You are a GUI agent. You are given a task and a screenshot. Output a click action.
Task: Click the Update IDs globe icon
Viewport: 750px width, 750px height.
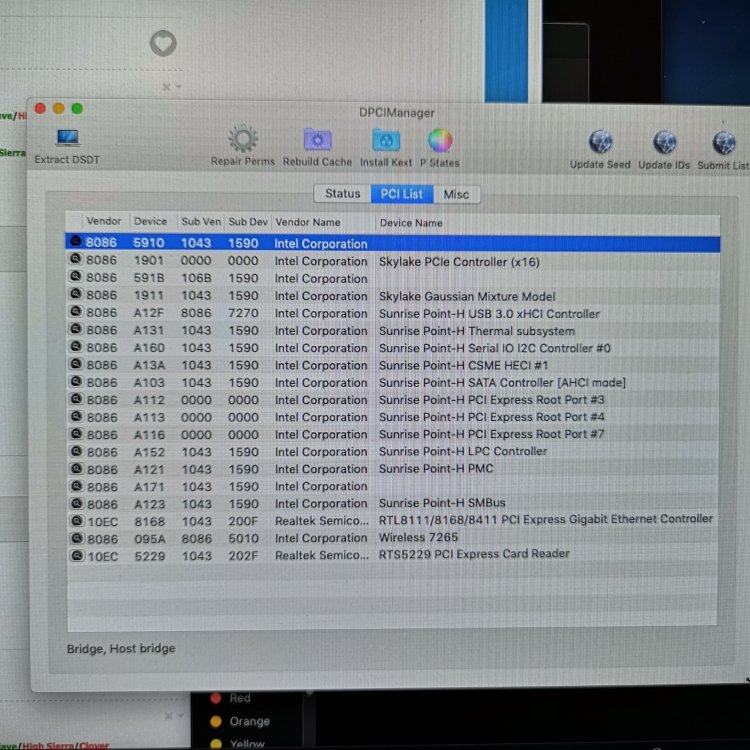coord(664,143)
